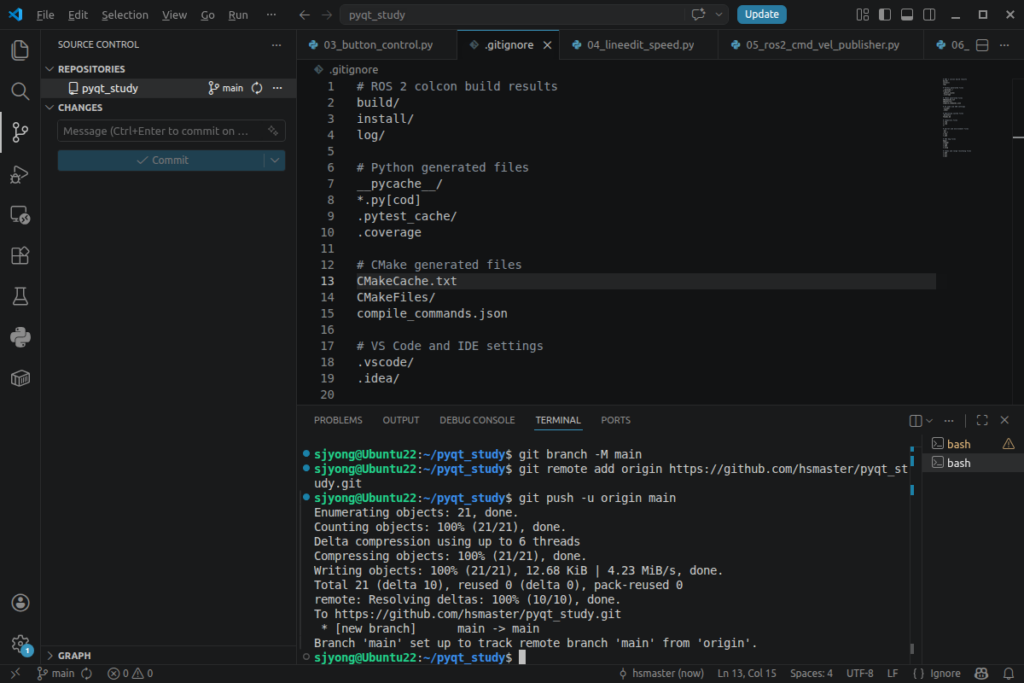1024x683 pixels.
Task: Open the Explorer view in activity bar
Action: pyautogui.click(x=20, y=50)
